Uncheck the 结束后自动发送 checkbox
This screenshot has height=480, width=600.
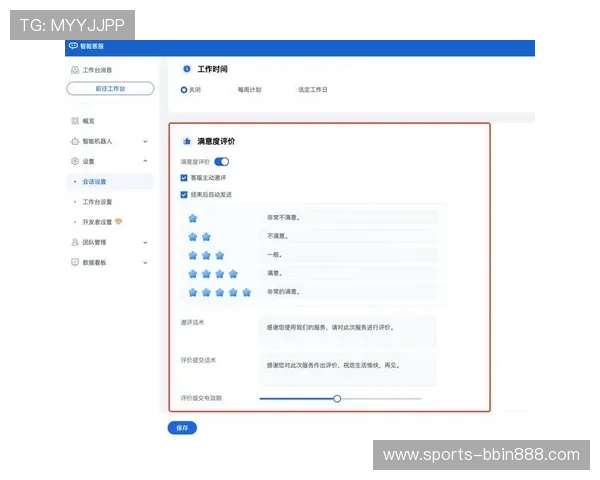click(184, 194)
